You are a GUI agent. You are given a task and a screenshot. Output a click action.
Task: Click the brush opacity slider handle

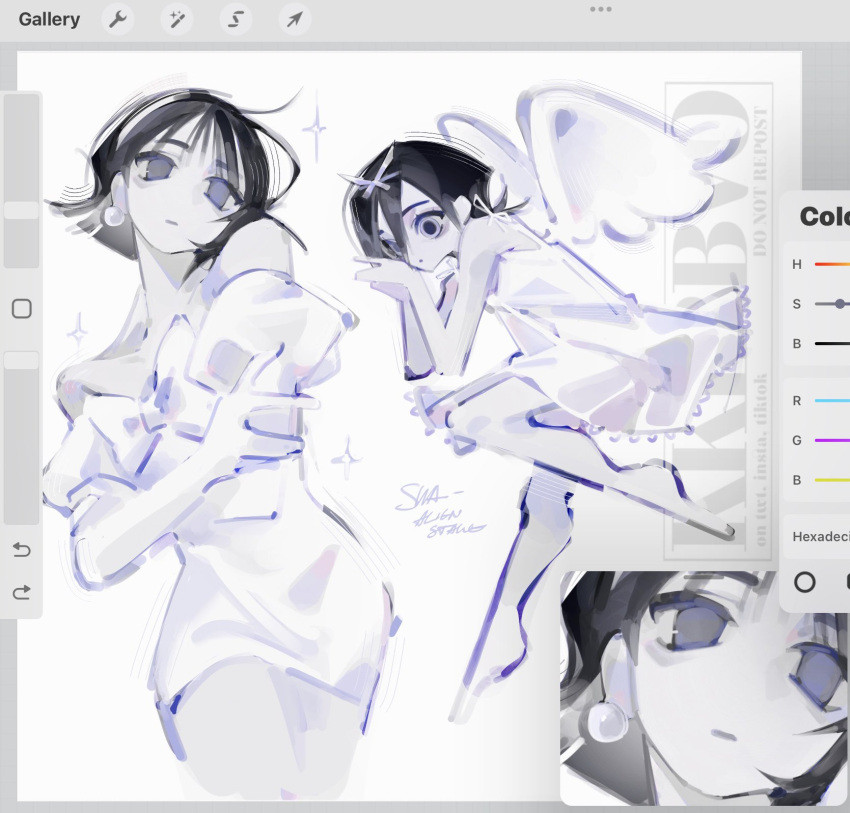tap(22, 360)
